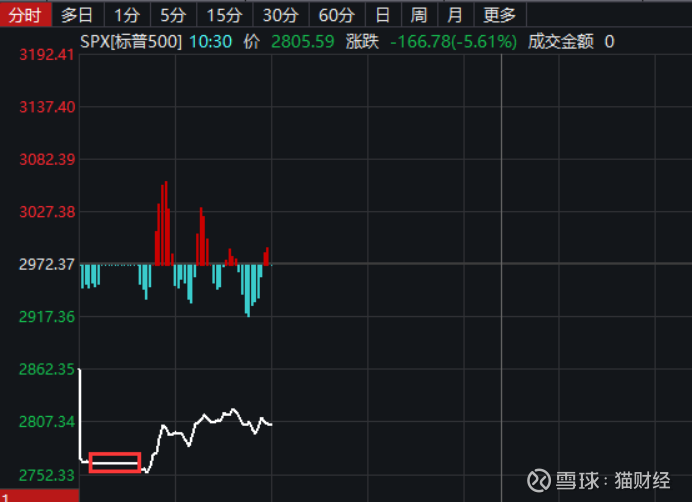Open the 1分 one-minute chart tab
693x503 pixels.
tap(127, 15)
